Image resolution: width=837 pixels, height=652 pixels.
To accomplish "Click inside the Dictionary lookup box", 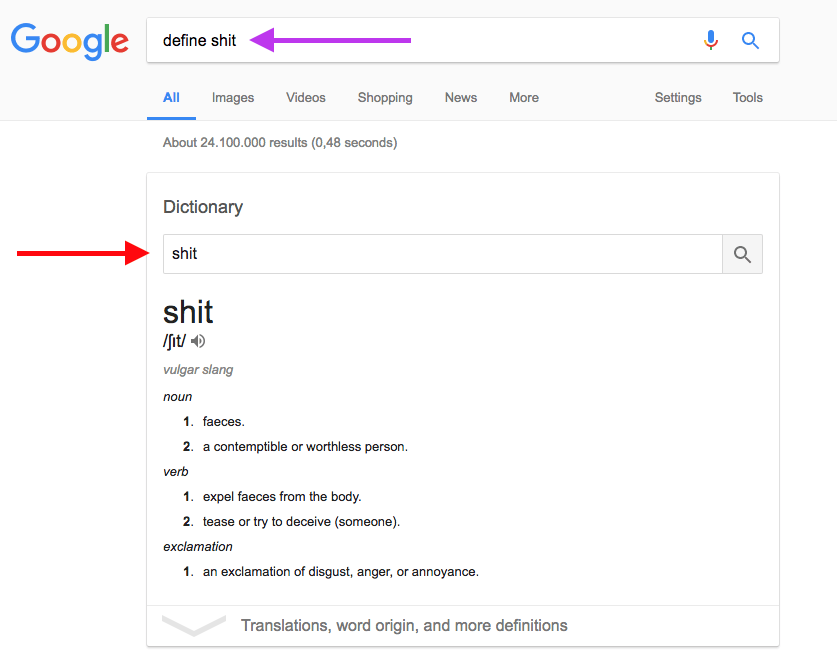I will point(440,253).
